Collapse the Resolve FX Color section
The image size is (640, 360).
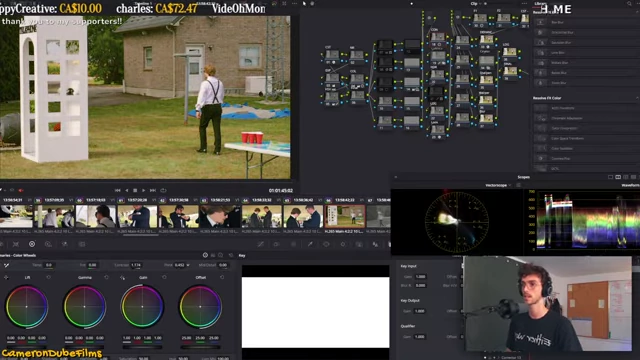638,98
